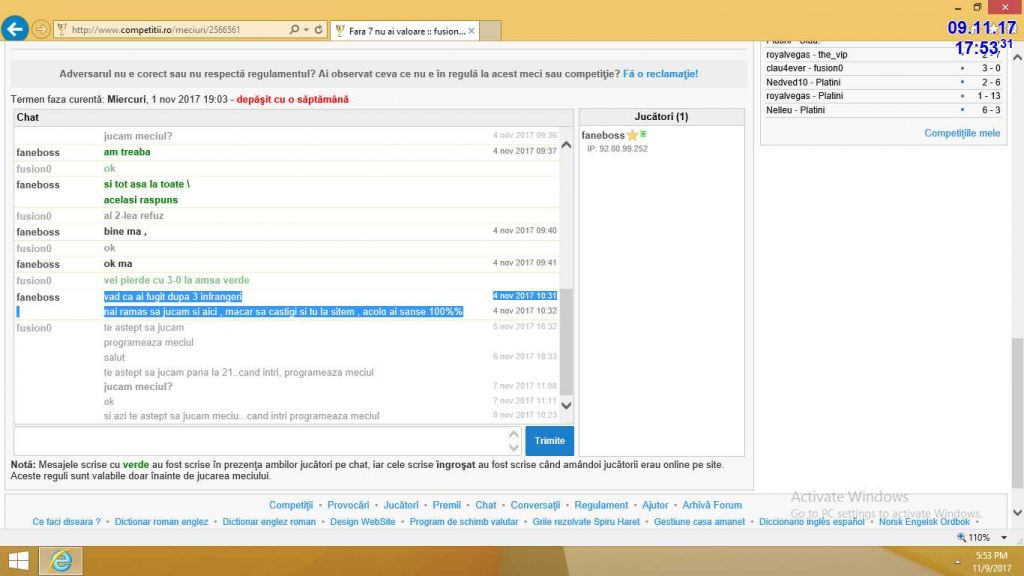Screen dimensions: 1024x576
Task: Open the address bar autocomplete dropdown arrow
Action: [306, 30]
